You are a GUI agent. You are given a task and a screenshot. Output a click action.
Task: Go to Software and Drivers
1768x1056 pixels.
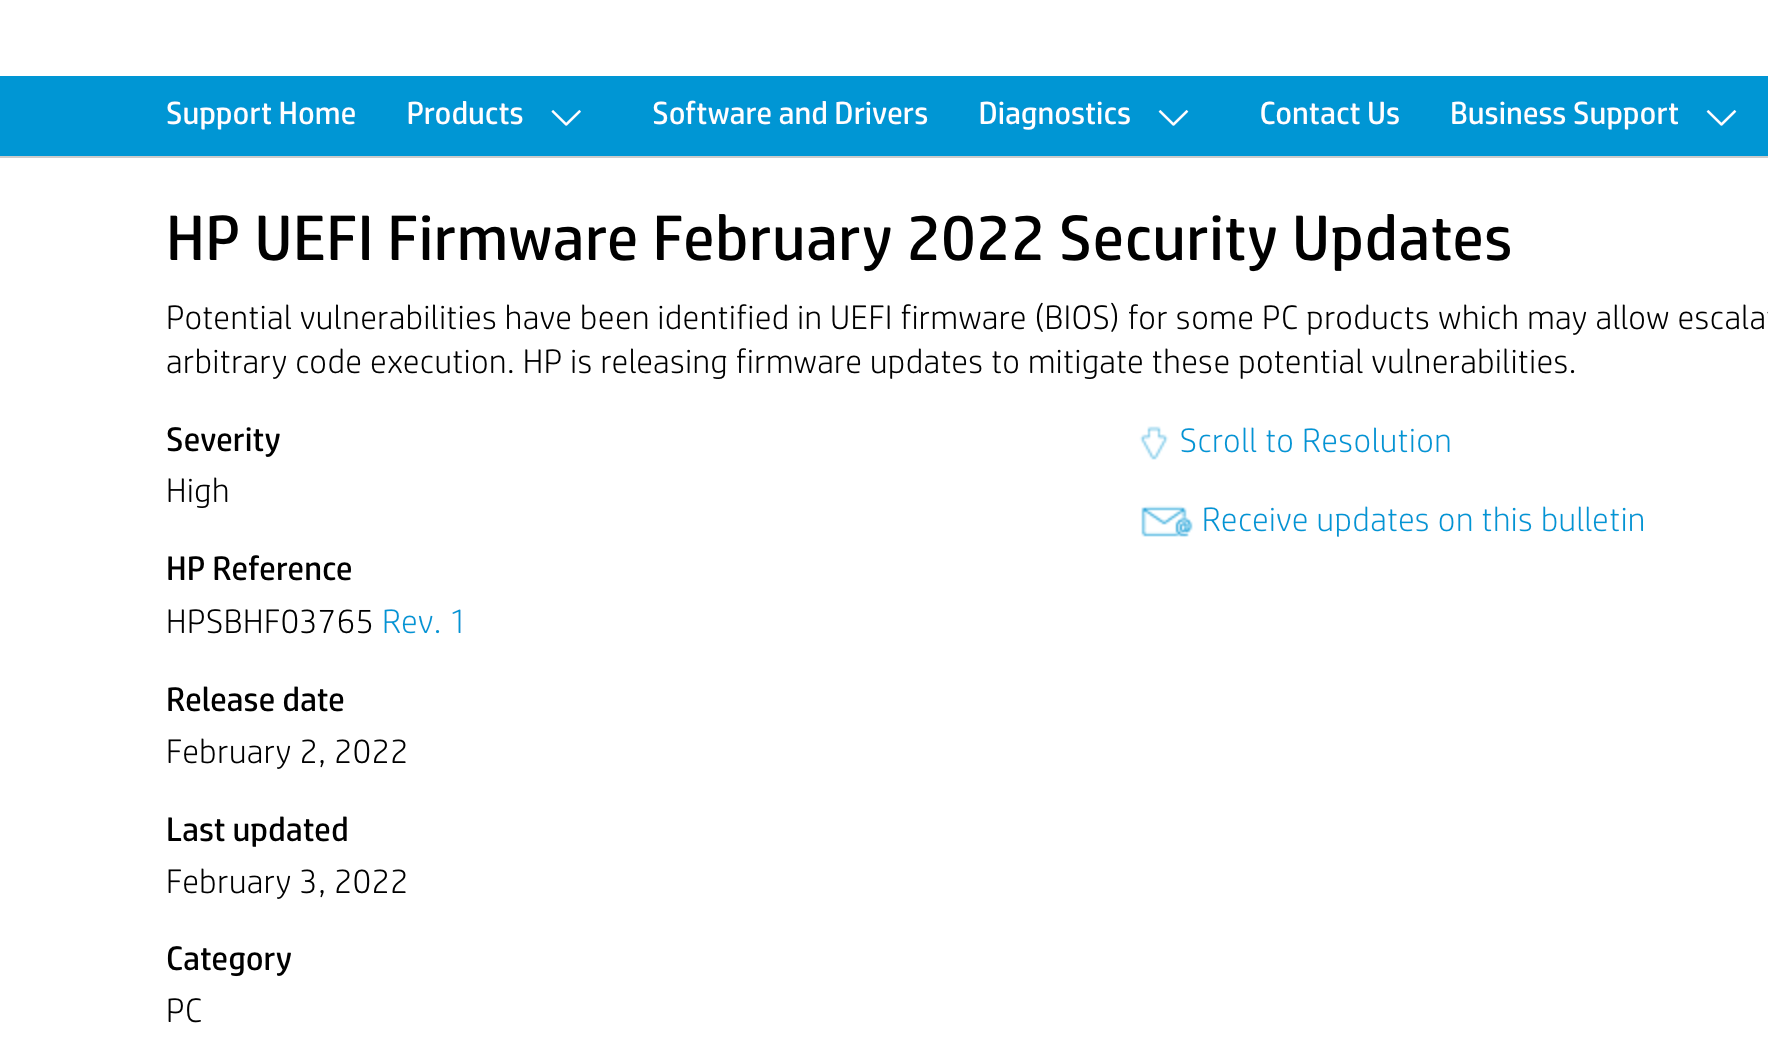click(790, 114)
